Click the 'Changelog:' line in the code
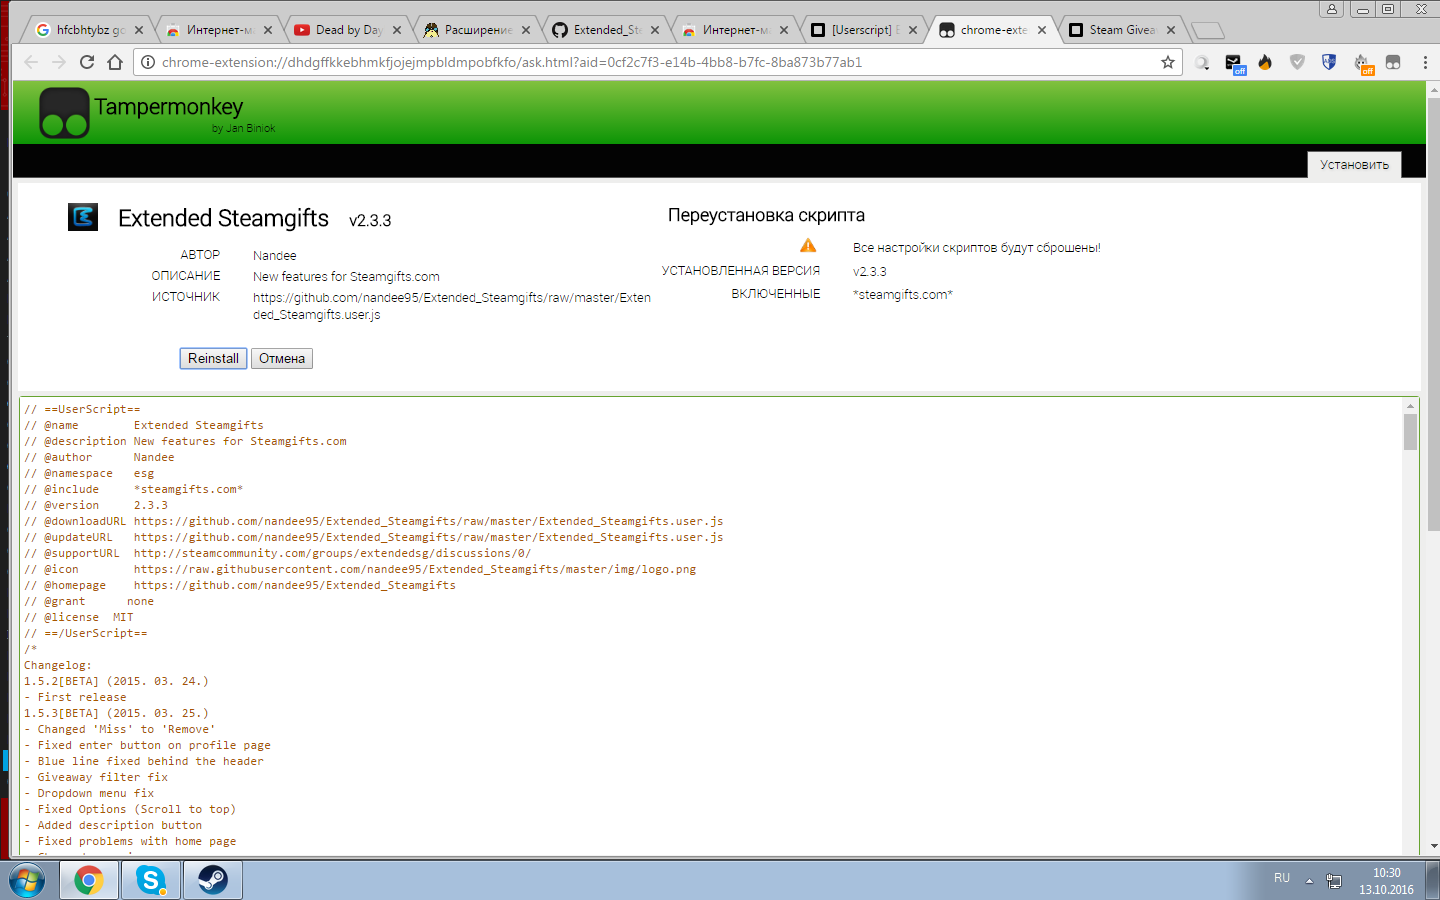 pos(58,665)
